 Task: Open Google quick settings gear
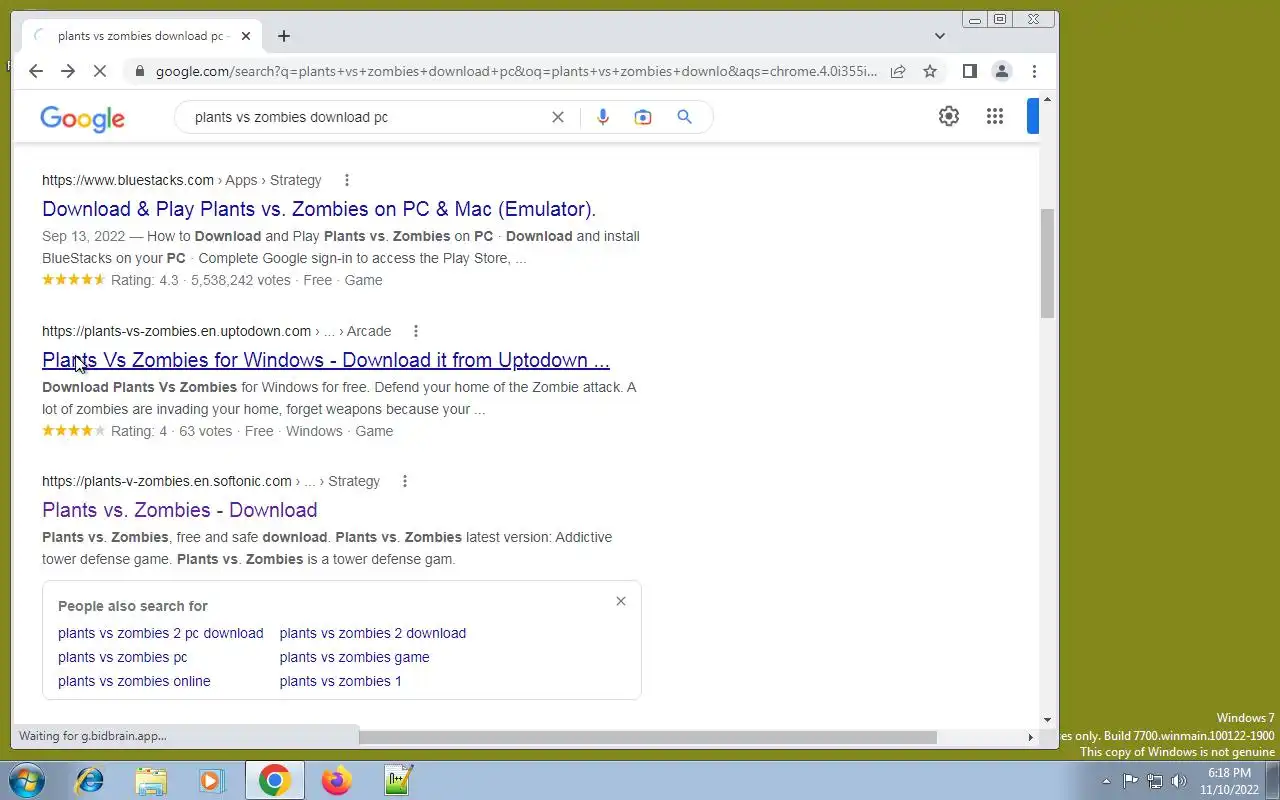click(x=949, y=117)
